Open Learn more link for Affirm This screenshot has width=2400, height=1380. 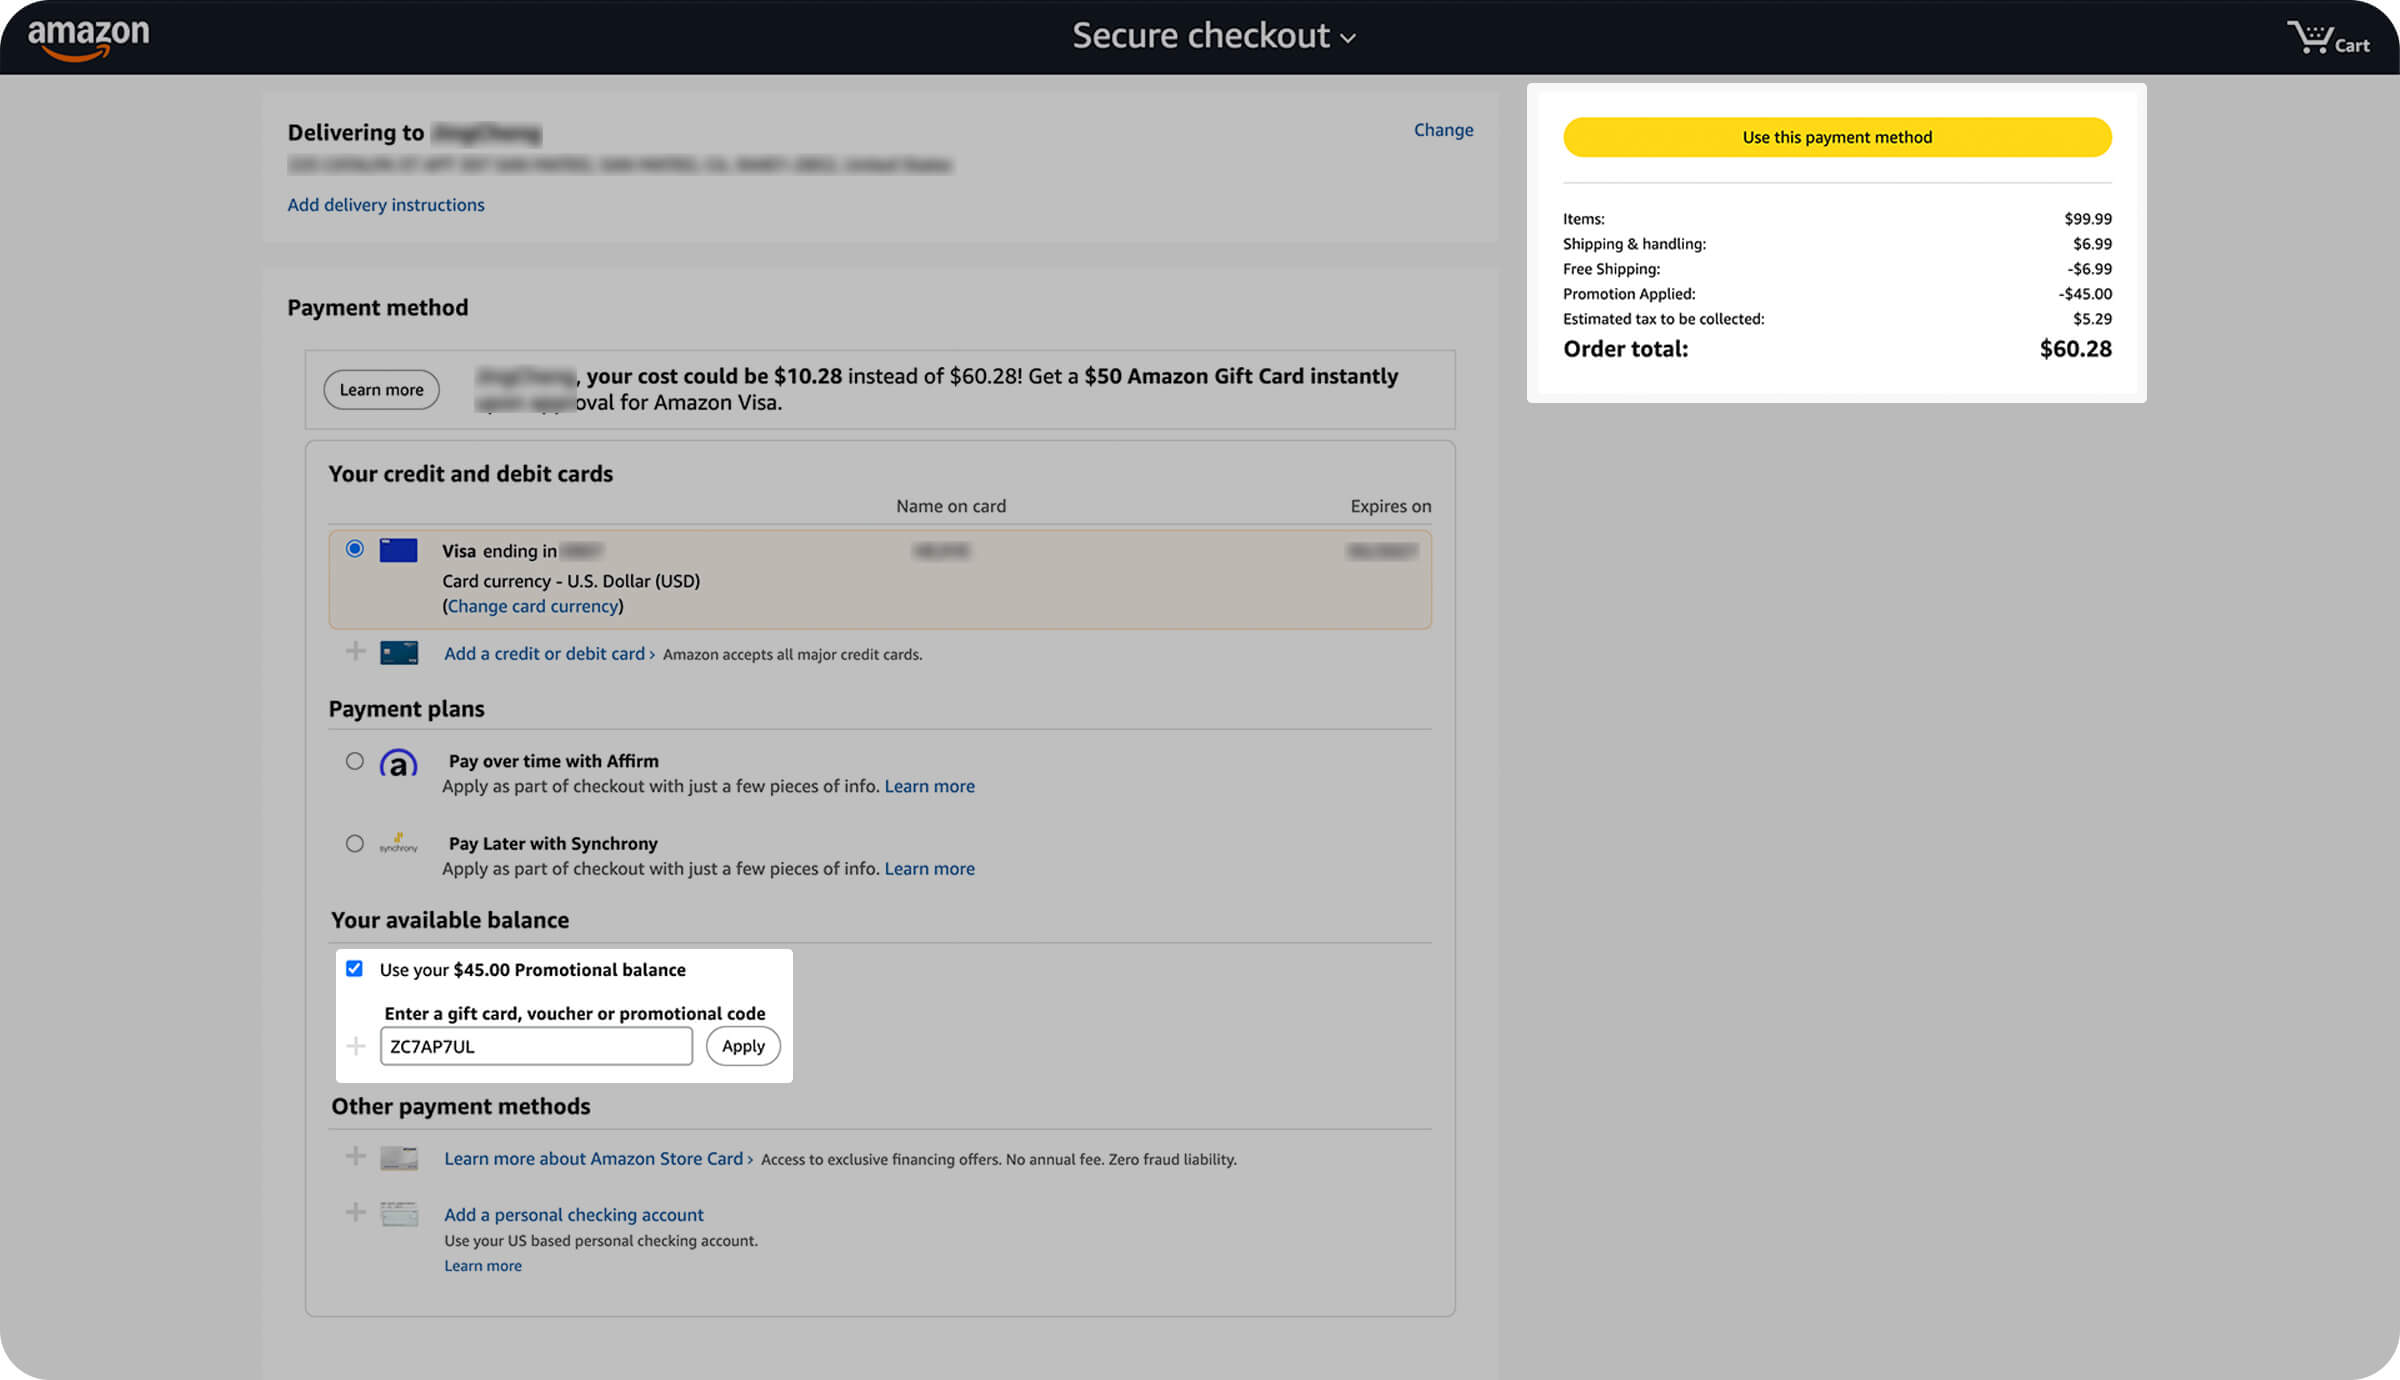tap(929, 786)
